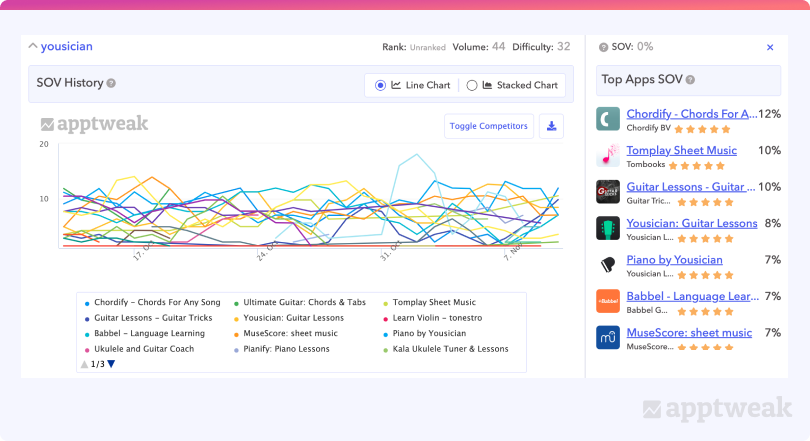The image size is (810, 441).
Task: Open Piano by Yousician link
Action: pos(675,260)
